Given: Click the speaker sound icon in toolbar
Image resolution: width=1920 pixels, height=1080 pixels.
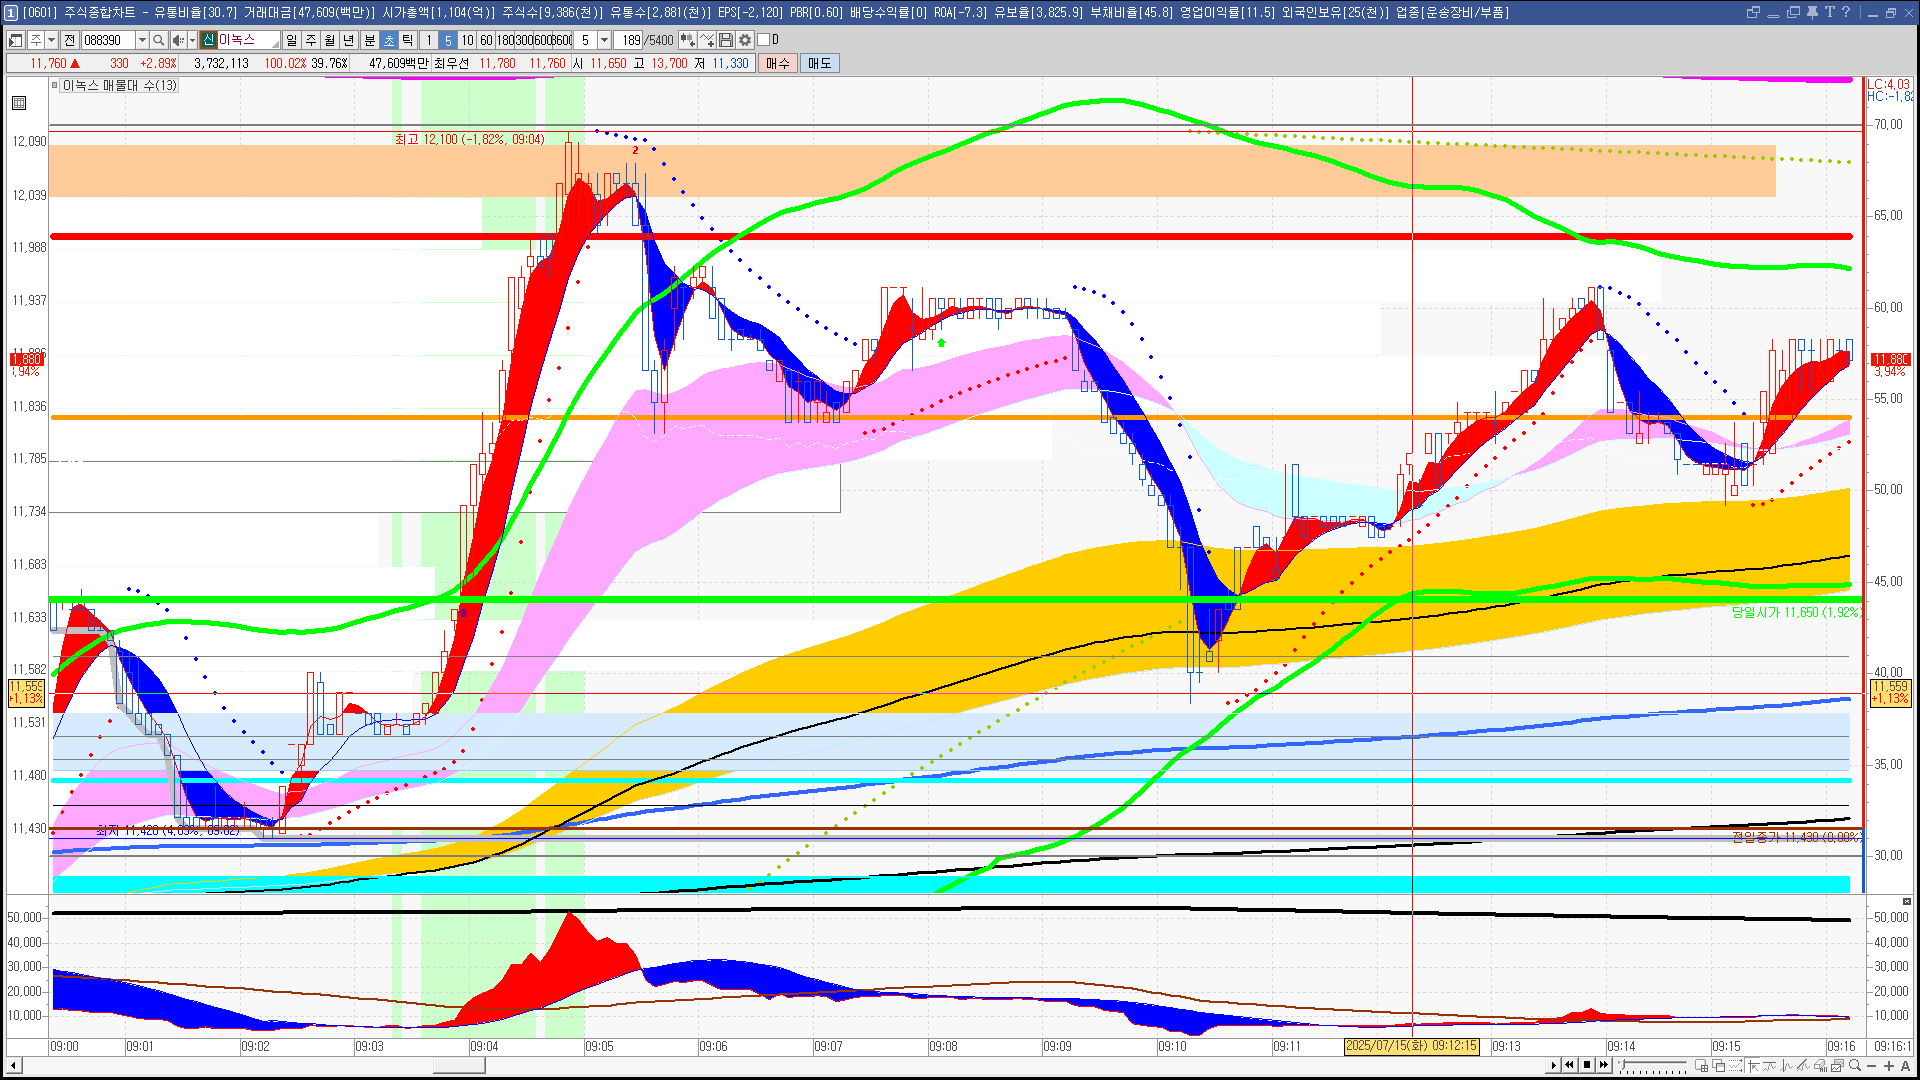Looking at the screenshot, I should point(177,40).
